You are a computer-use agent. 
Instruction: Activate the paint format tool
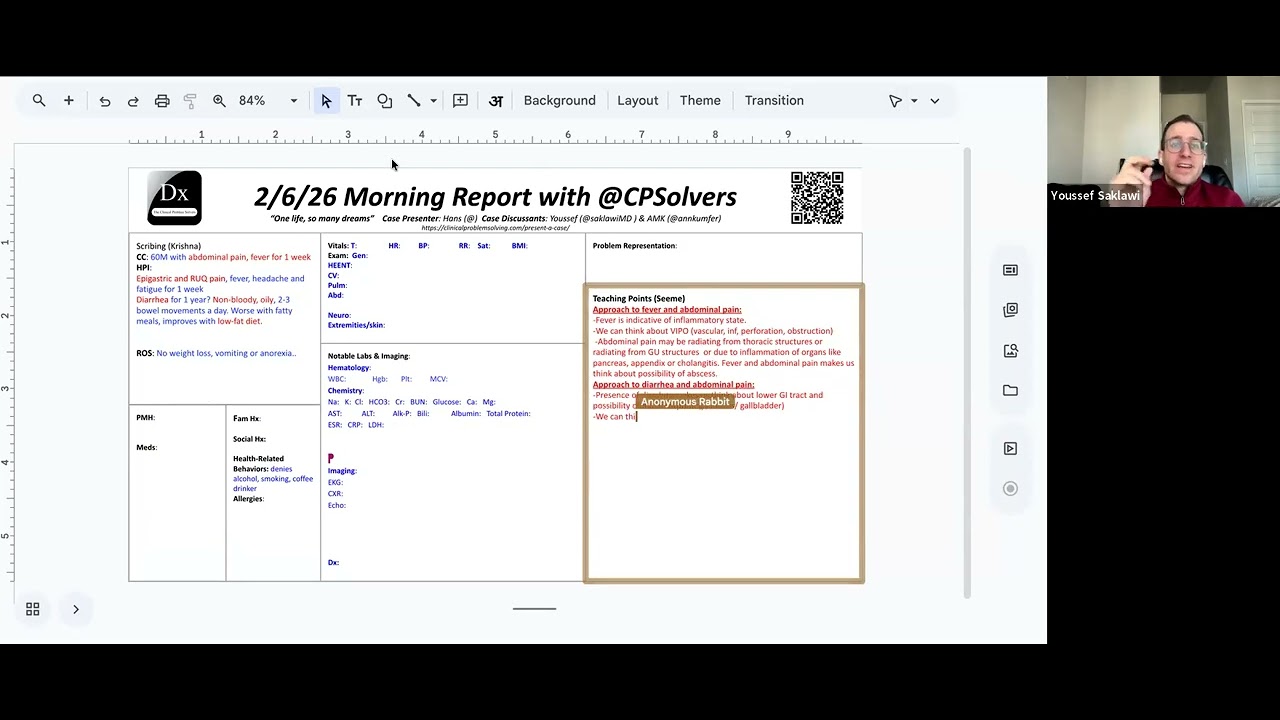point(190,101)
